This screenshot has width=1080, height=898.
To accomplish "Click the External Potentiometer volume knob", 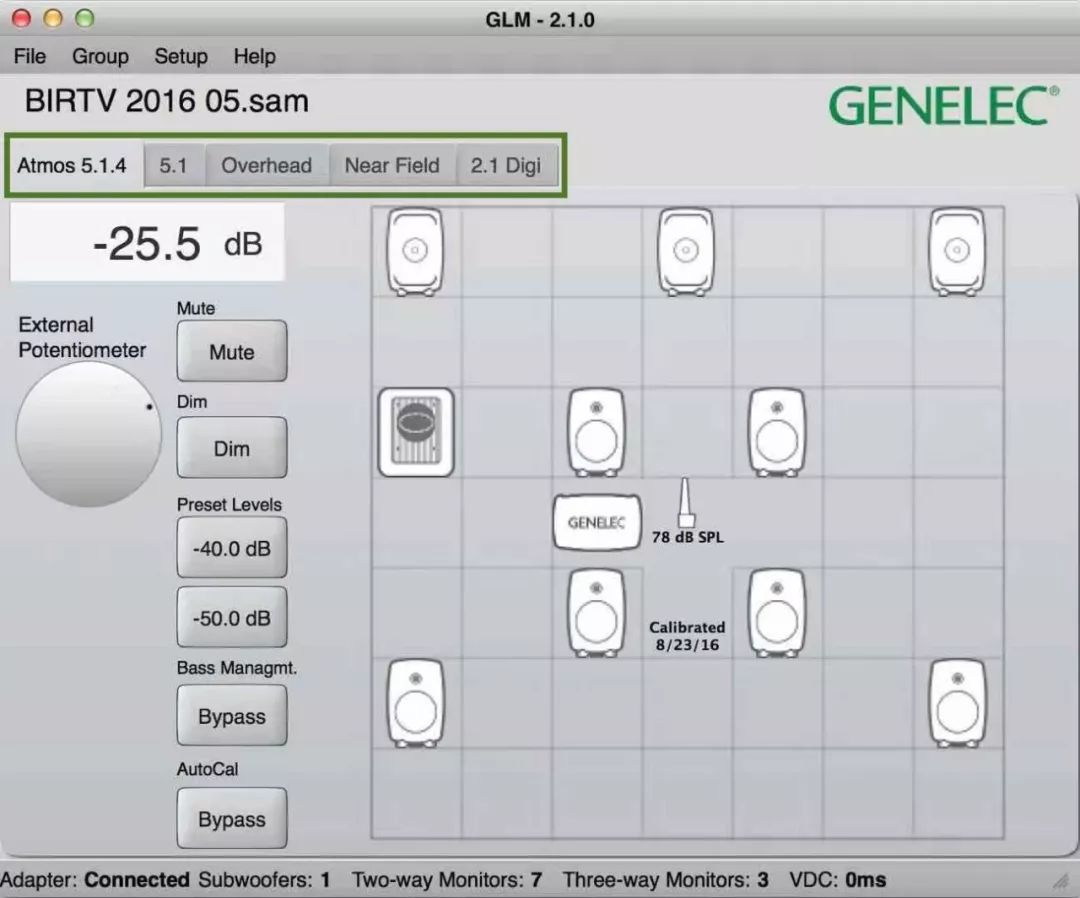I will click(x=89, y=434).
